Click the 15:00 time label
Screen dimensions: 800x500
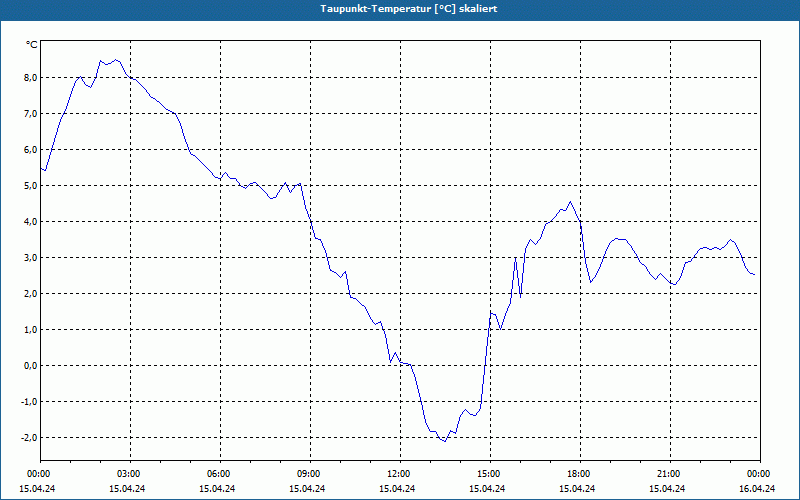490,474
